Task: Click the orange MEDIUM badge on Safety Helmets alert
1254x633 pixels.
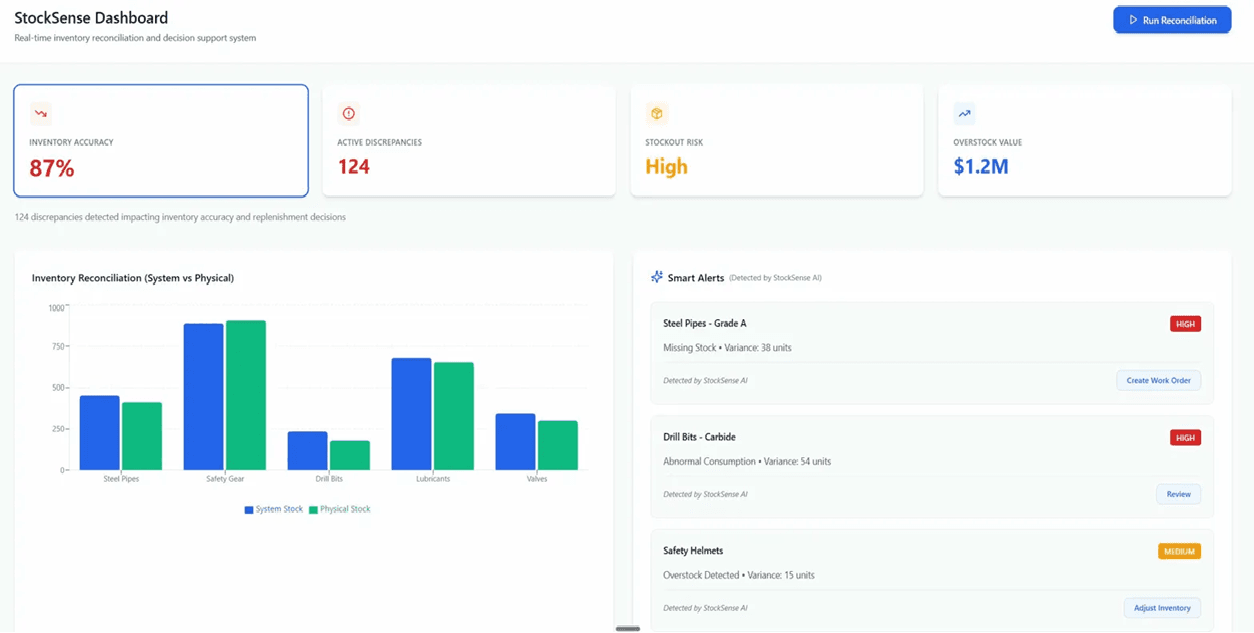Action: [x=1181, y=550]
